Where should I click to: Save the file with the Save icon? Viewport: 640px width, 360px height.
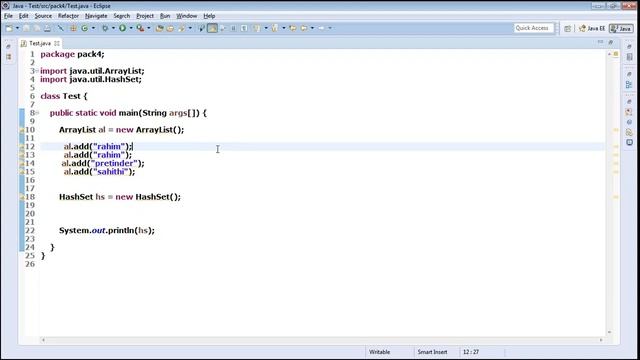pyautogui.click(x=26, y=28)
